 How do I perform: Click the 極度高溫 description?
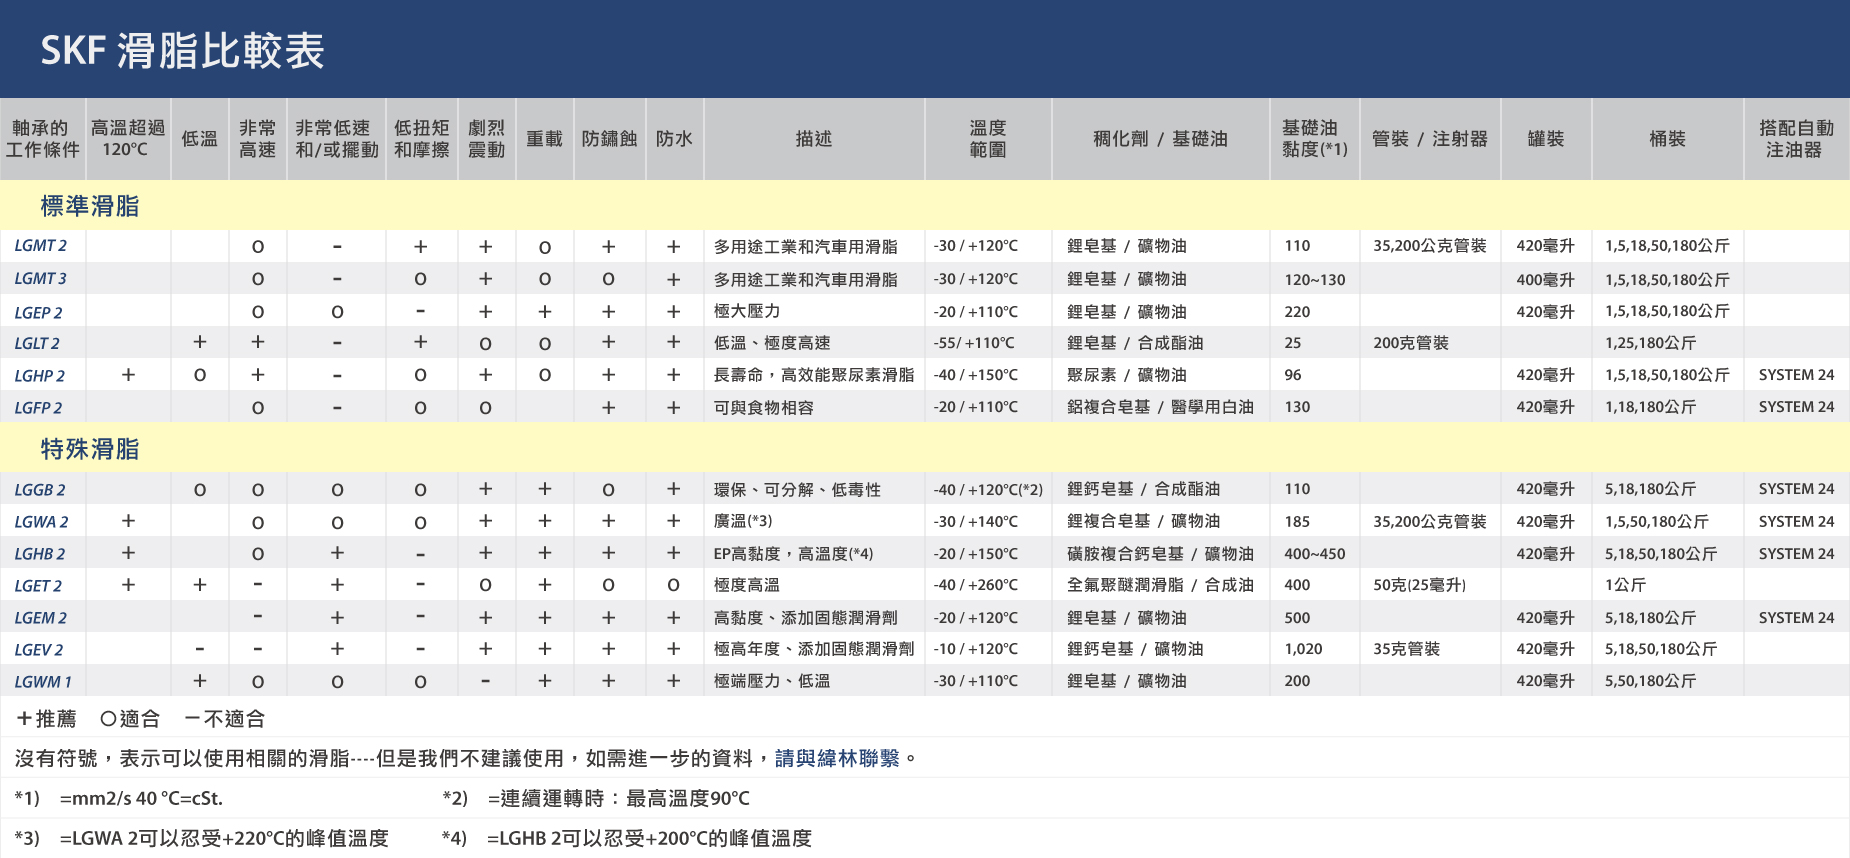(747, 585)
